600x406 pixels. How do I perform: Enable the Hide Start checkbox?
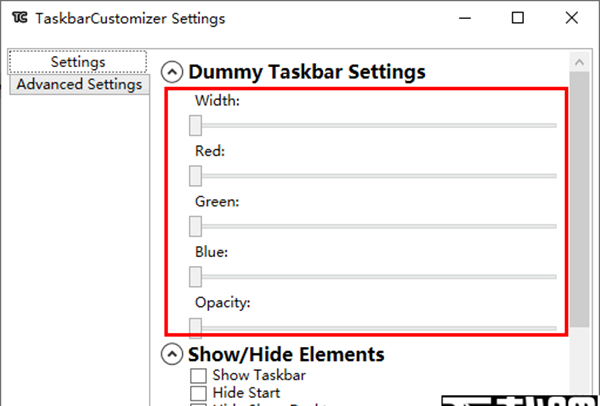pos(198,393)
